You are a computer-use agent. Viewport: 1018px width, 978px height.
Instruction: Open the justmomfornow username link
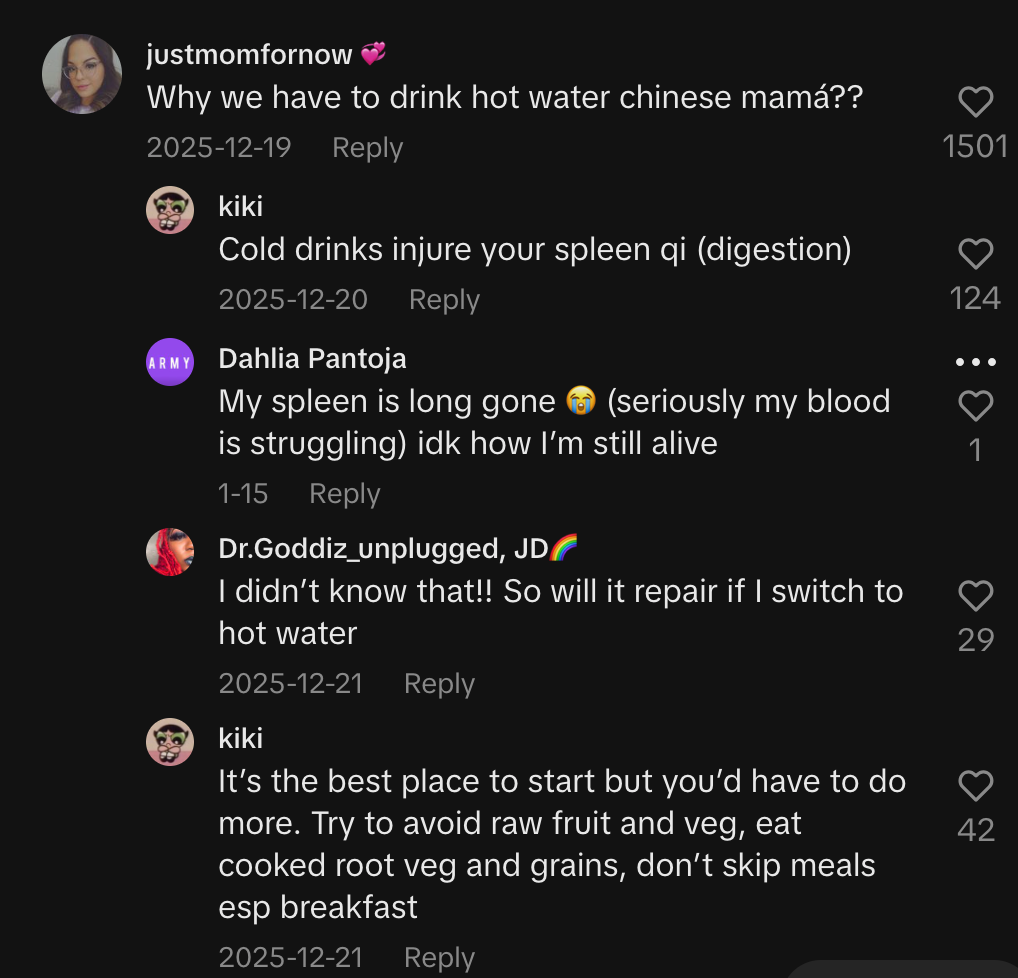249,54
